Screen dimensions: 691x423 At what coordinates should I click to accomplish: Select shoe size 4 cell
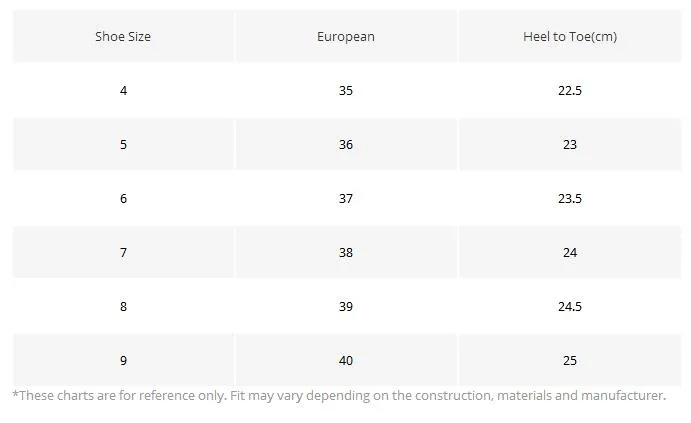point(123,90)
